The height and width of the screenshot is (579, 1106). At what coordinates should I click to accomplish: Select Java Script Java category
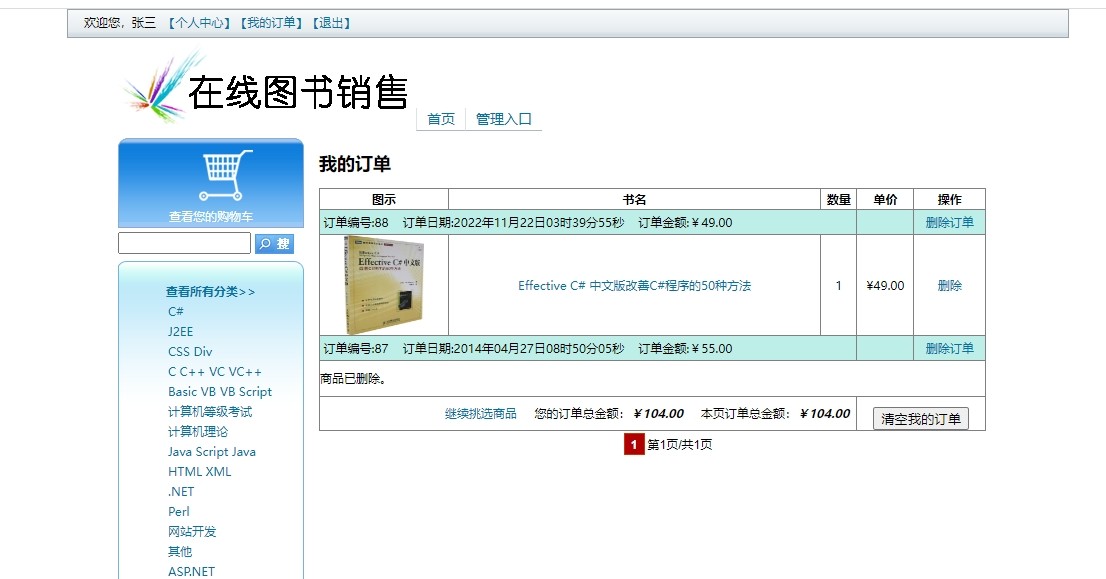coord(212,451)
